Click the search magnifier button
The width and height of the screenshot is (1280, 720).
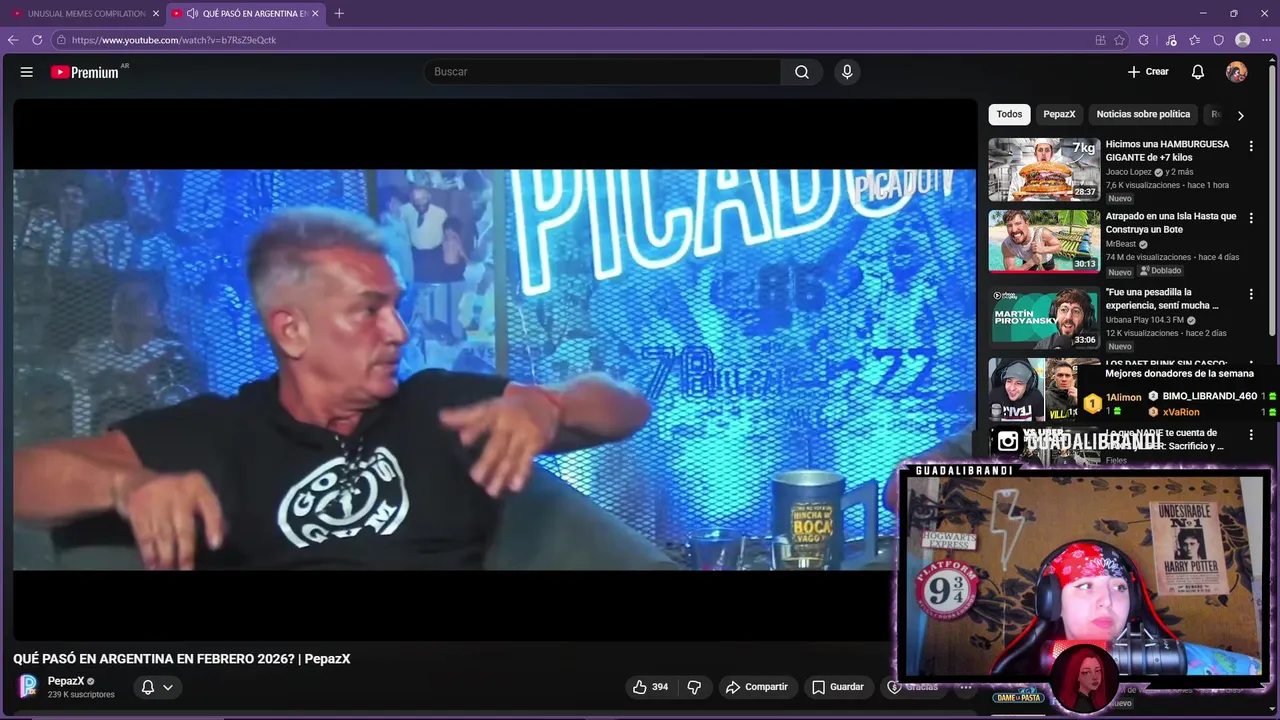(x=802, y=72)
